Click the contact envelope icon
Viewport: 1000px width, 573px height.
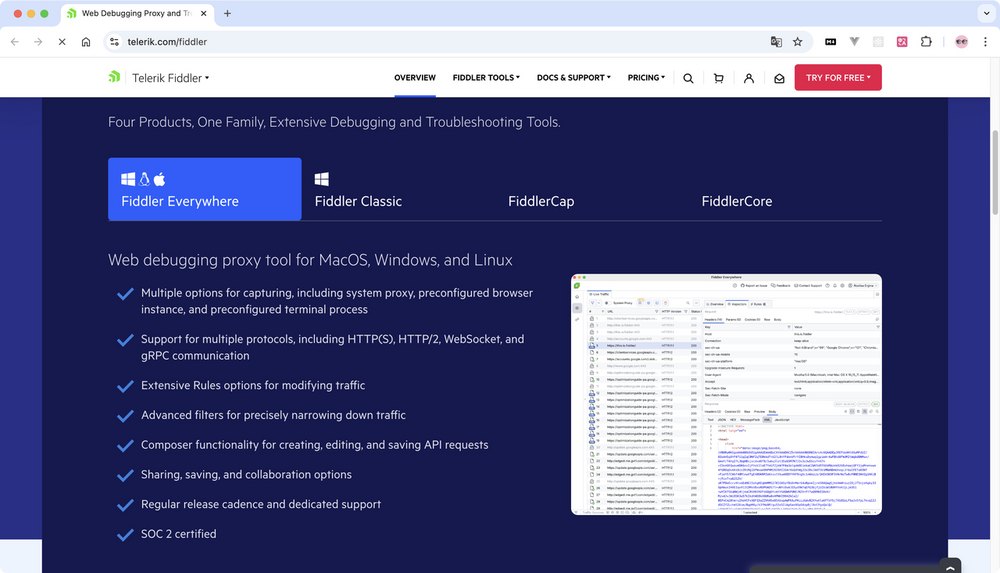(779, 78)
